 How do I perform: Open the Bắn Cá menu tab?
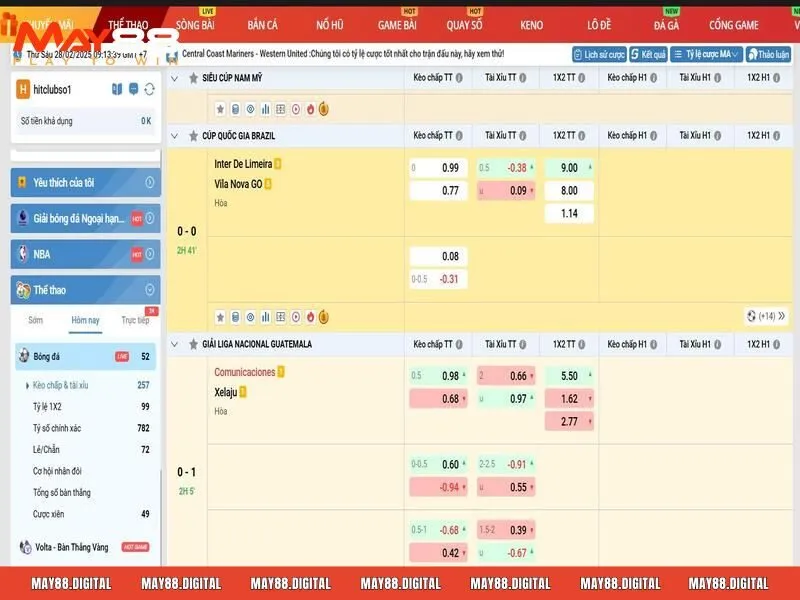(262, 24)
